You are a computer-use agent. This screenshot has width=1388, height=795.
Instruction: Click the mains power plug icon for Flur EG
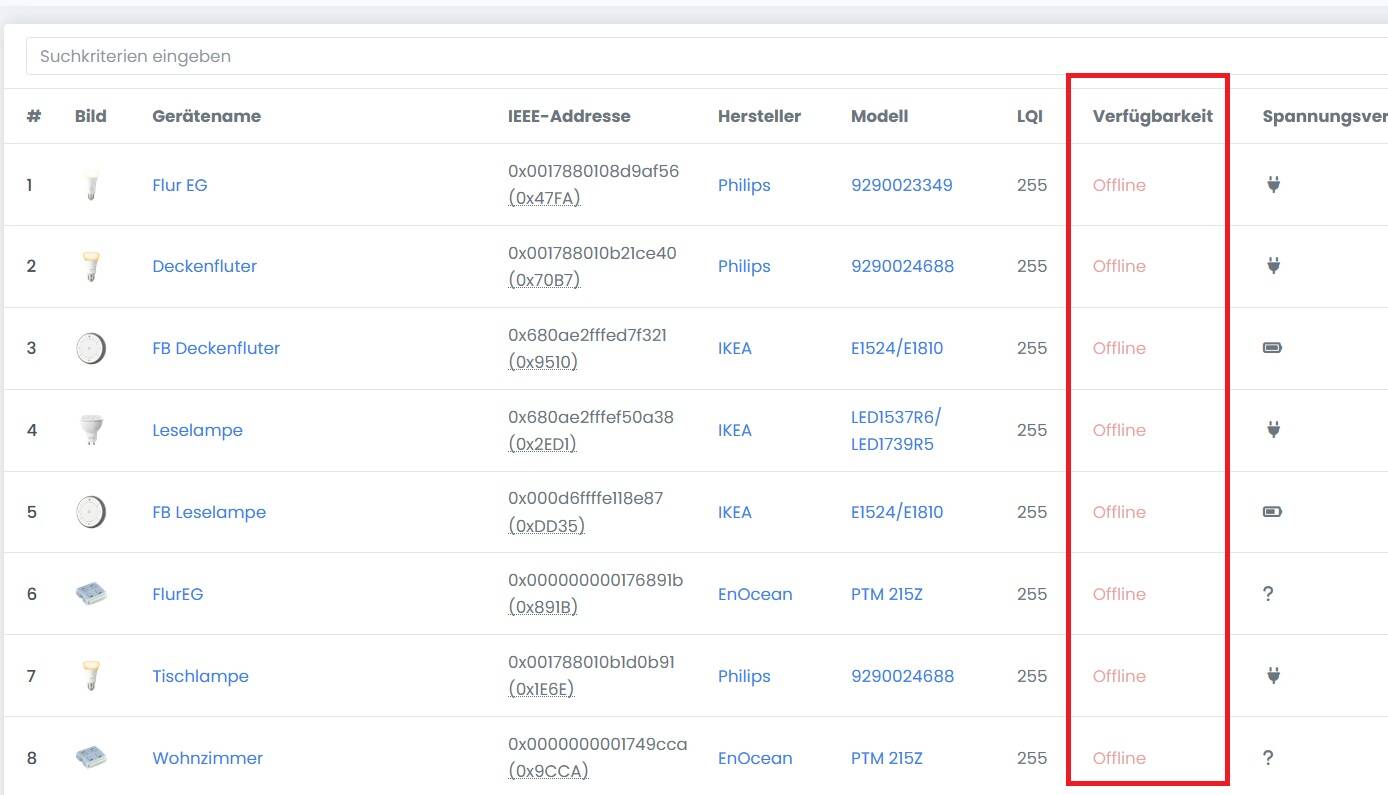pos(1273,185)
